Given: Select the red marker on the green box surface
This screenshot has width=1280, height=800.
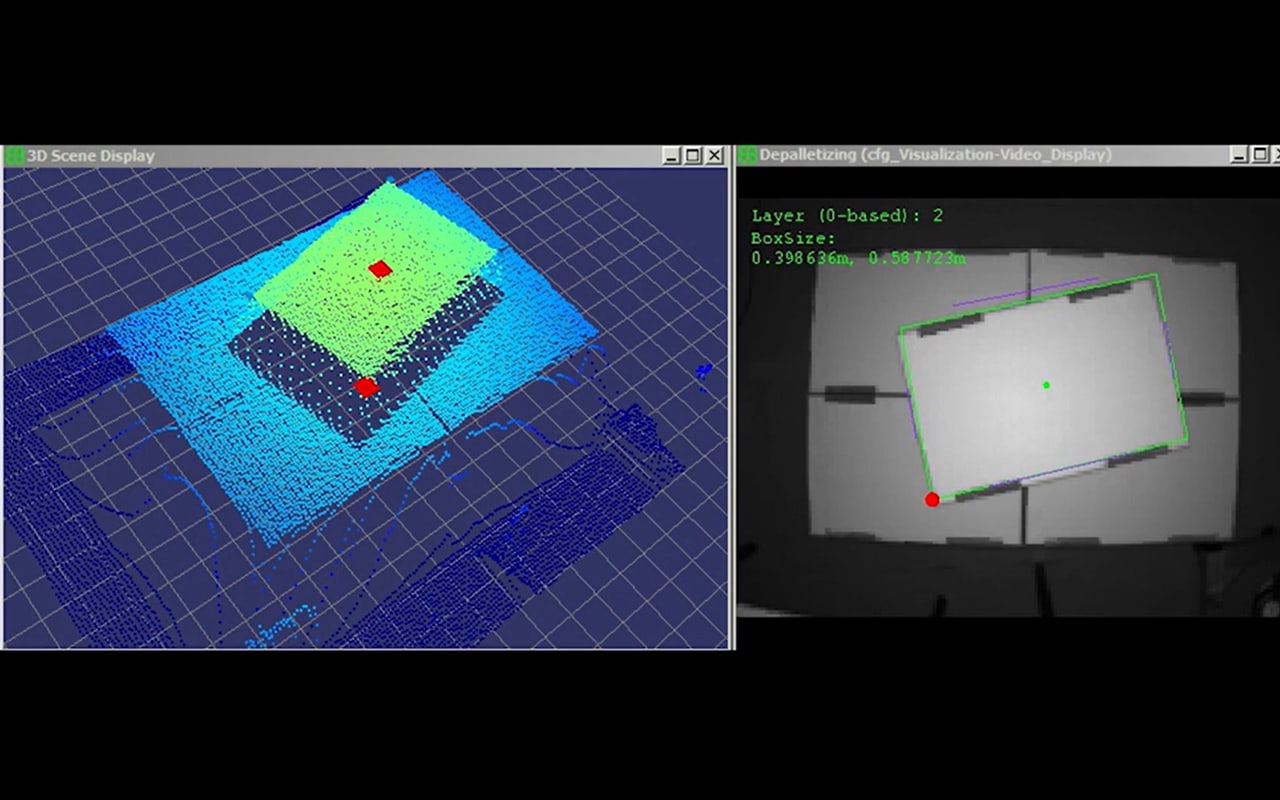Looking at the screenshot, I should [380, 269].
